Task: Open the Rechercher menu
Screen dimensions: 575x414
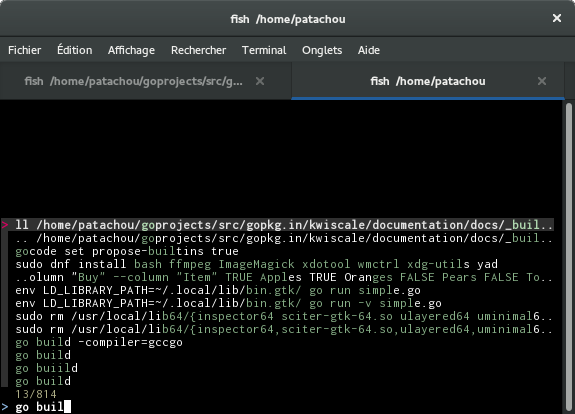Action: pyautogui.click(x=198, y=50)
